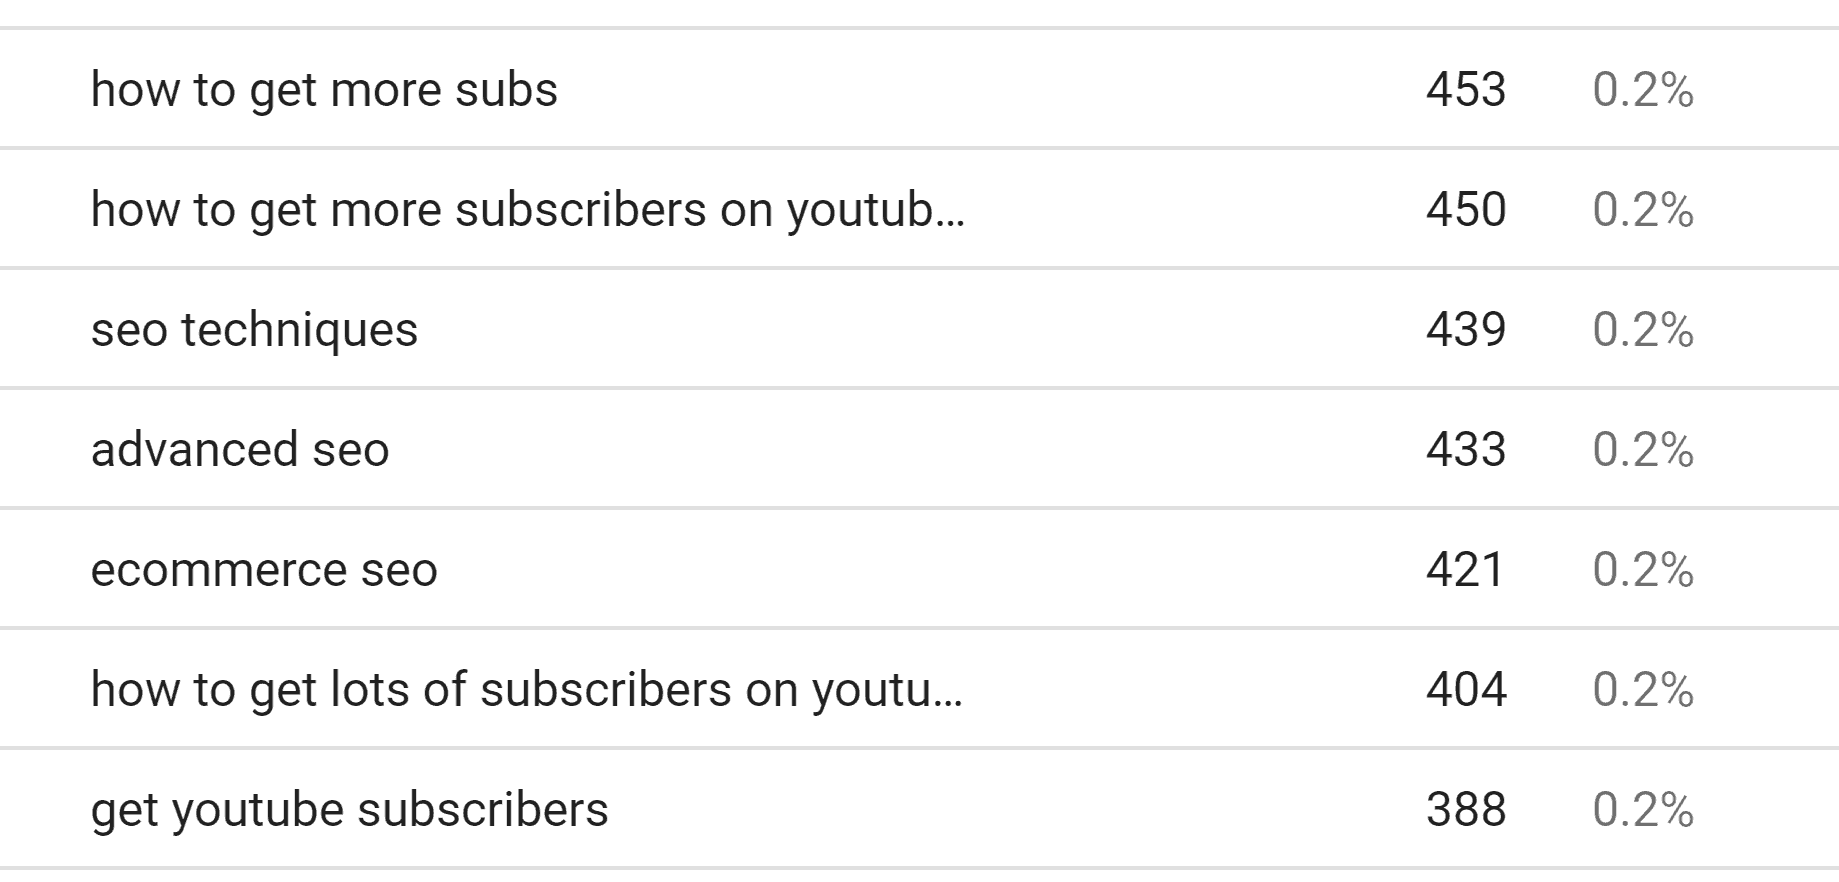Select the 'seo techniques' search term
The width and height of the screenshot is (1839, 882).
tap(254, 330)
